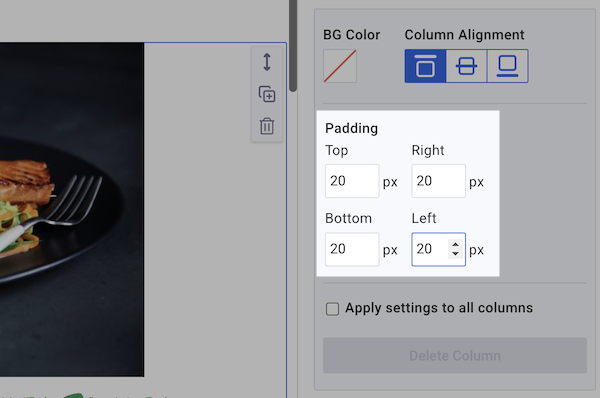Click the Column Alignment label
The image size is (600, 398).
[464, 35]
